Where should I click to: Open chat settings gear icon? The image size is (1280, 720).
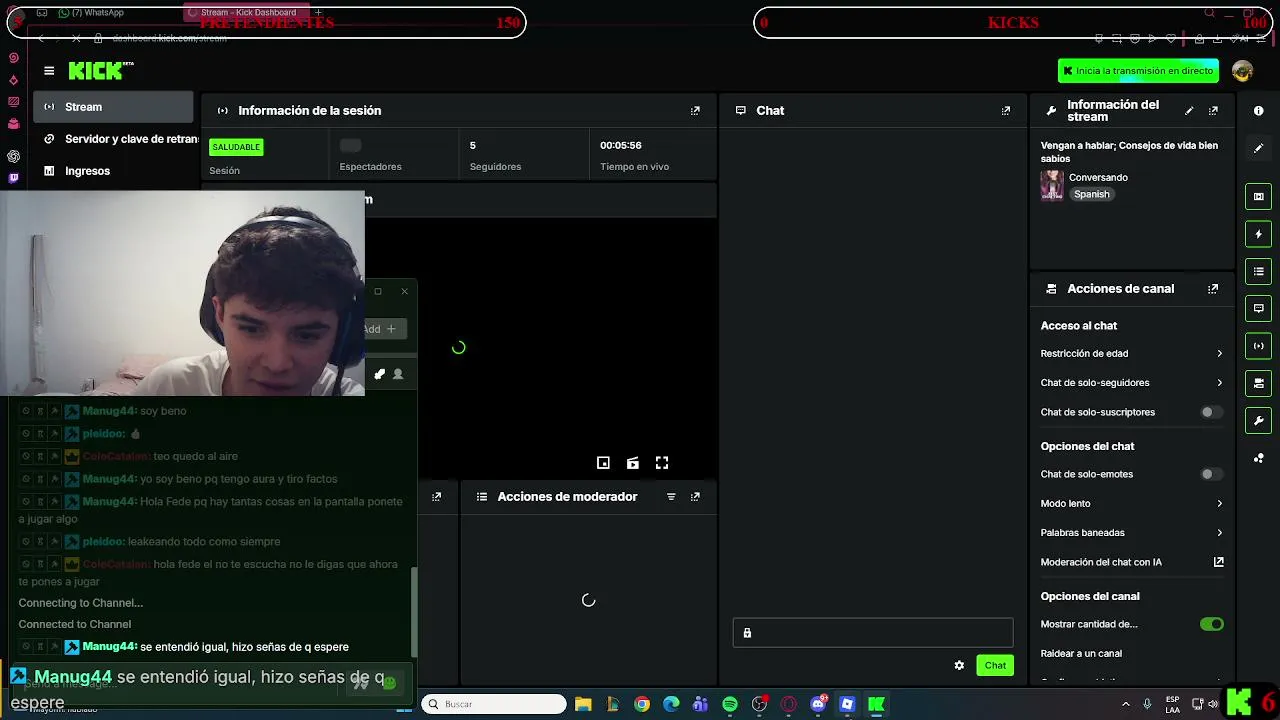click(959, 665)
